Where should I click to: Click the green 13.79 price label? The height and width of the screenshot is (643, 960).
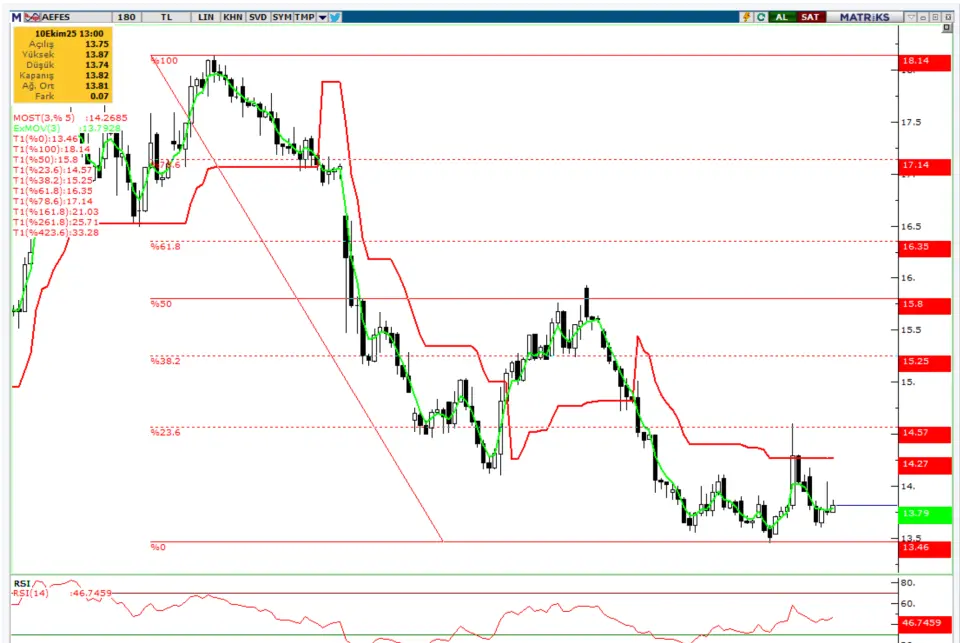point(922,514)
